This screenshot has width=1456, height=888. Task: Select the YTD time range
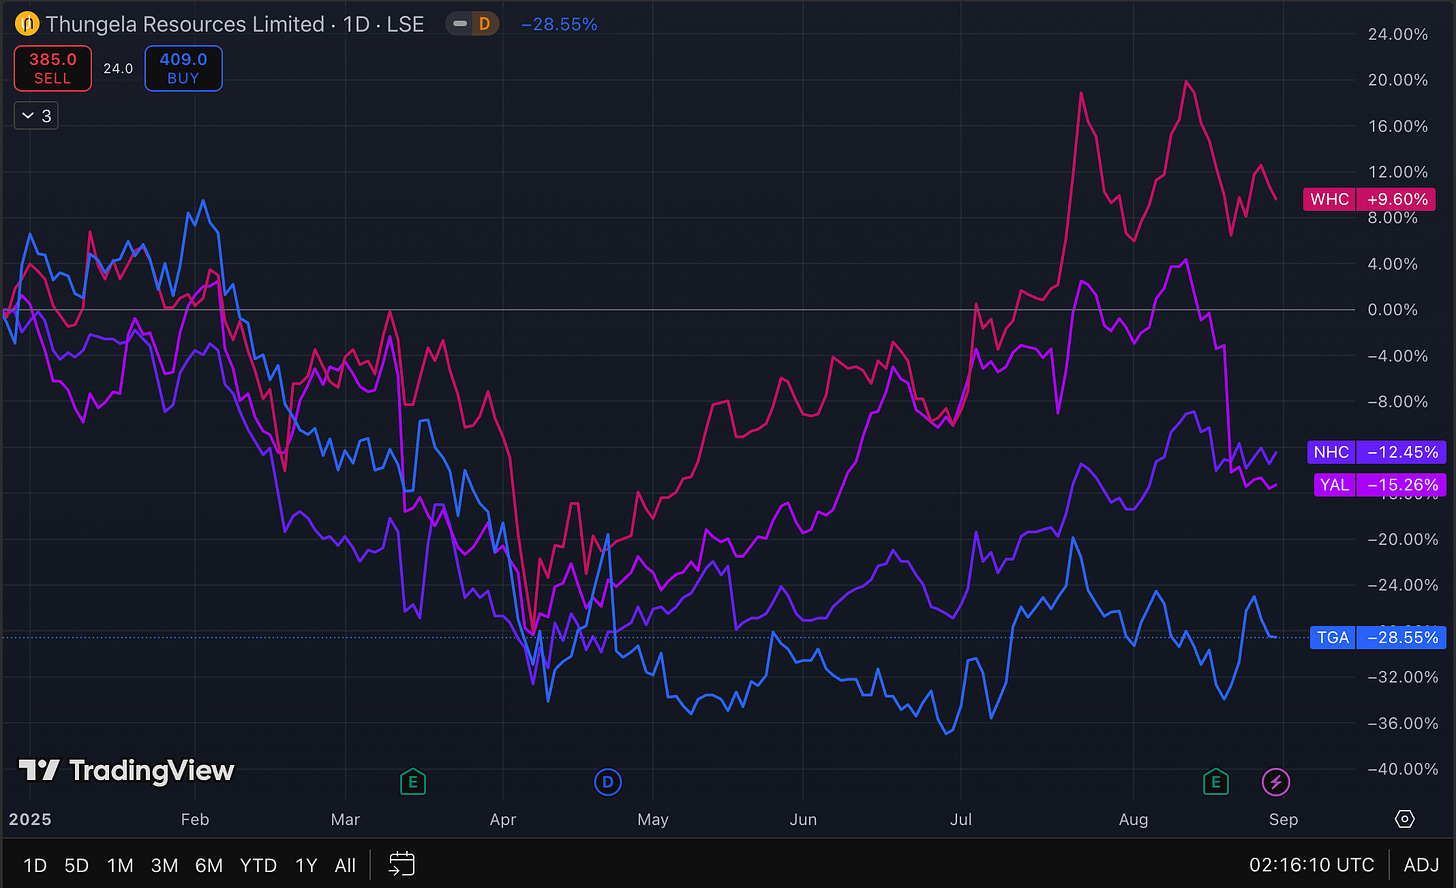[x=258, y=865]
